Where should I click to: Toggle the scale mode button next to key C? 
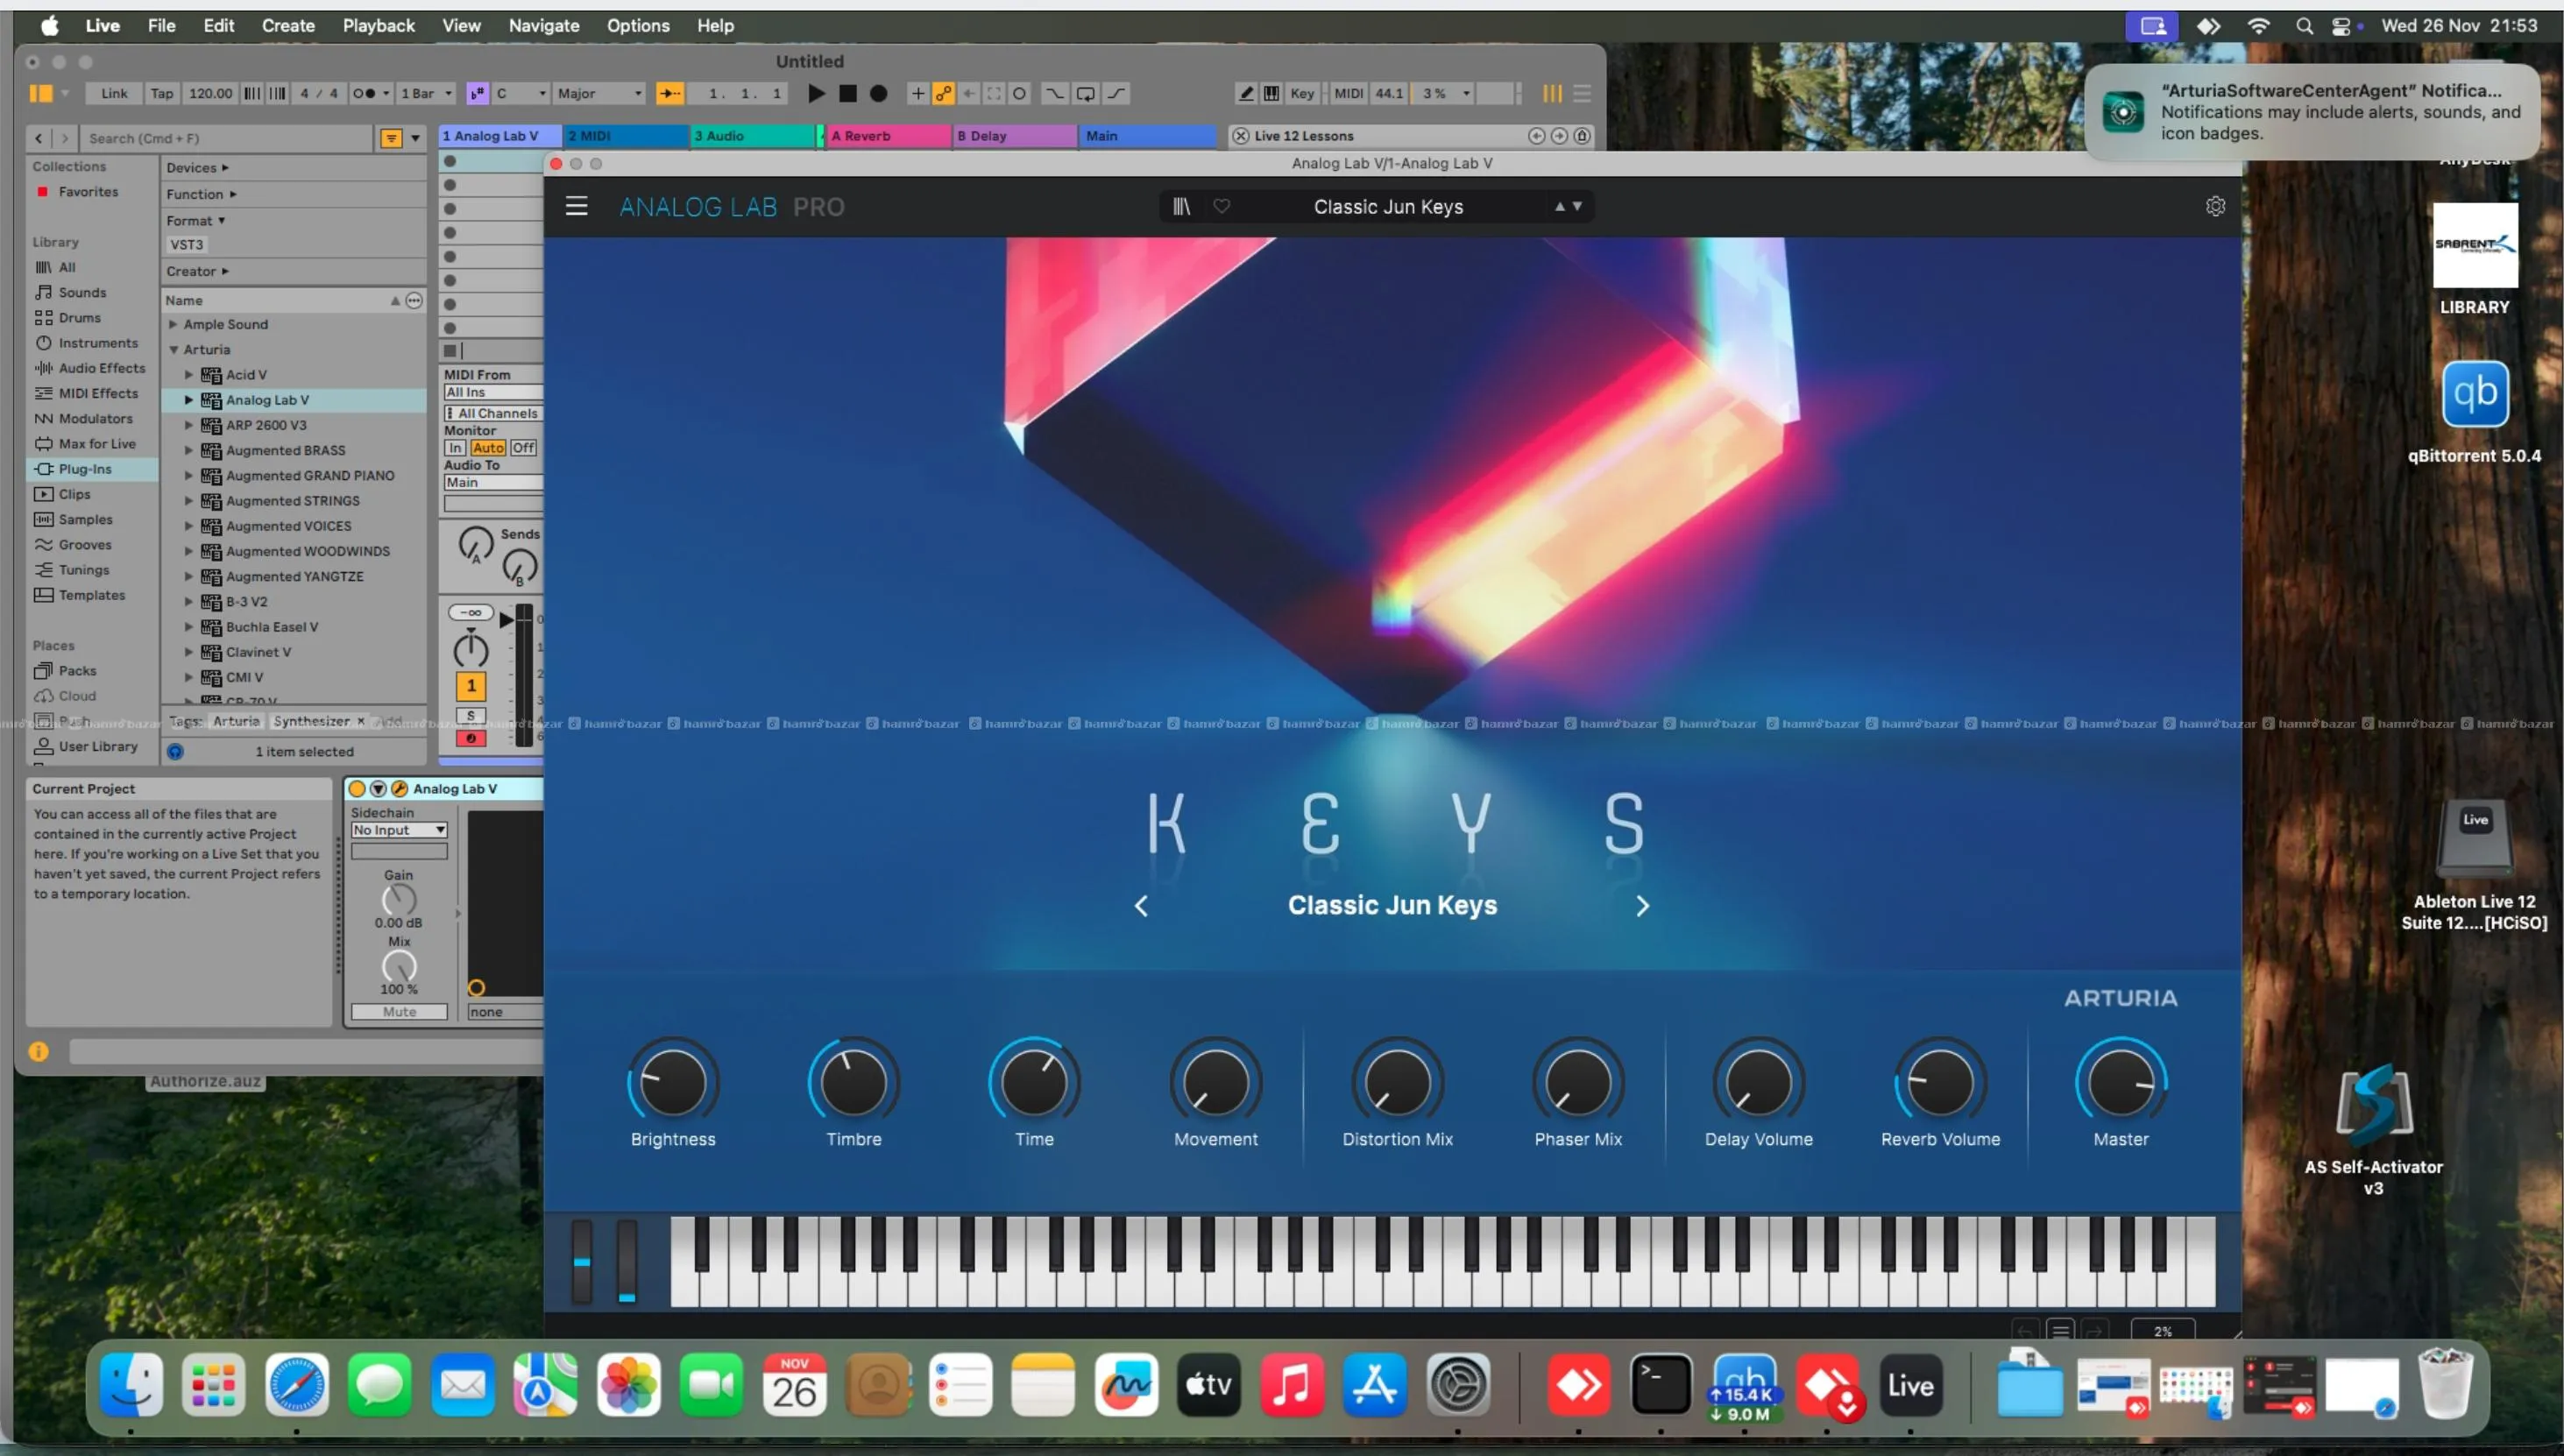click(x=477, y=93)
